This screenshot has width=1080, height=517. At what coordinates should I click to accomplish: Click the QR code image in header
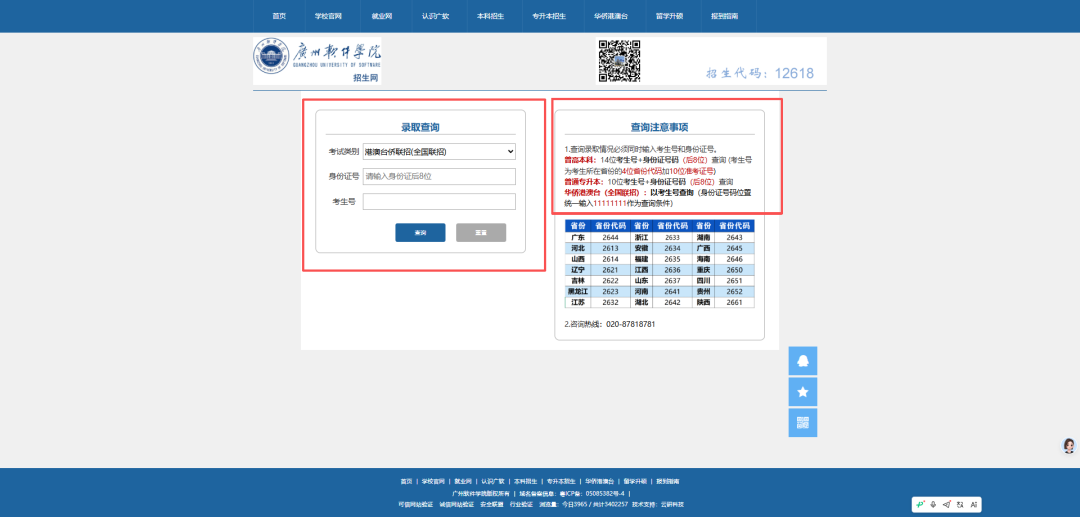point(619,61)
